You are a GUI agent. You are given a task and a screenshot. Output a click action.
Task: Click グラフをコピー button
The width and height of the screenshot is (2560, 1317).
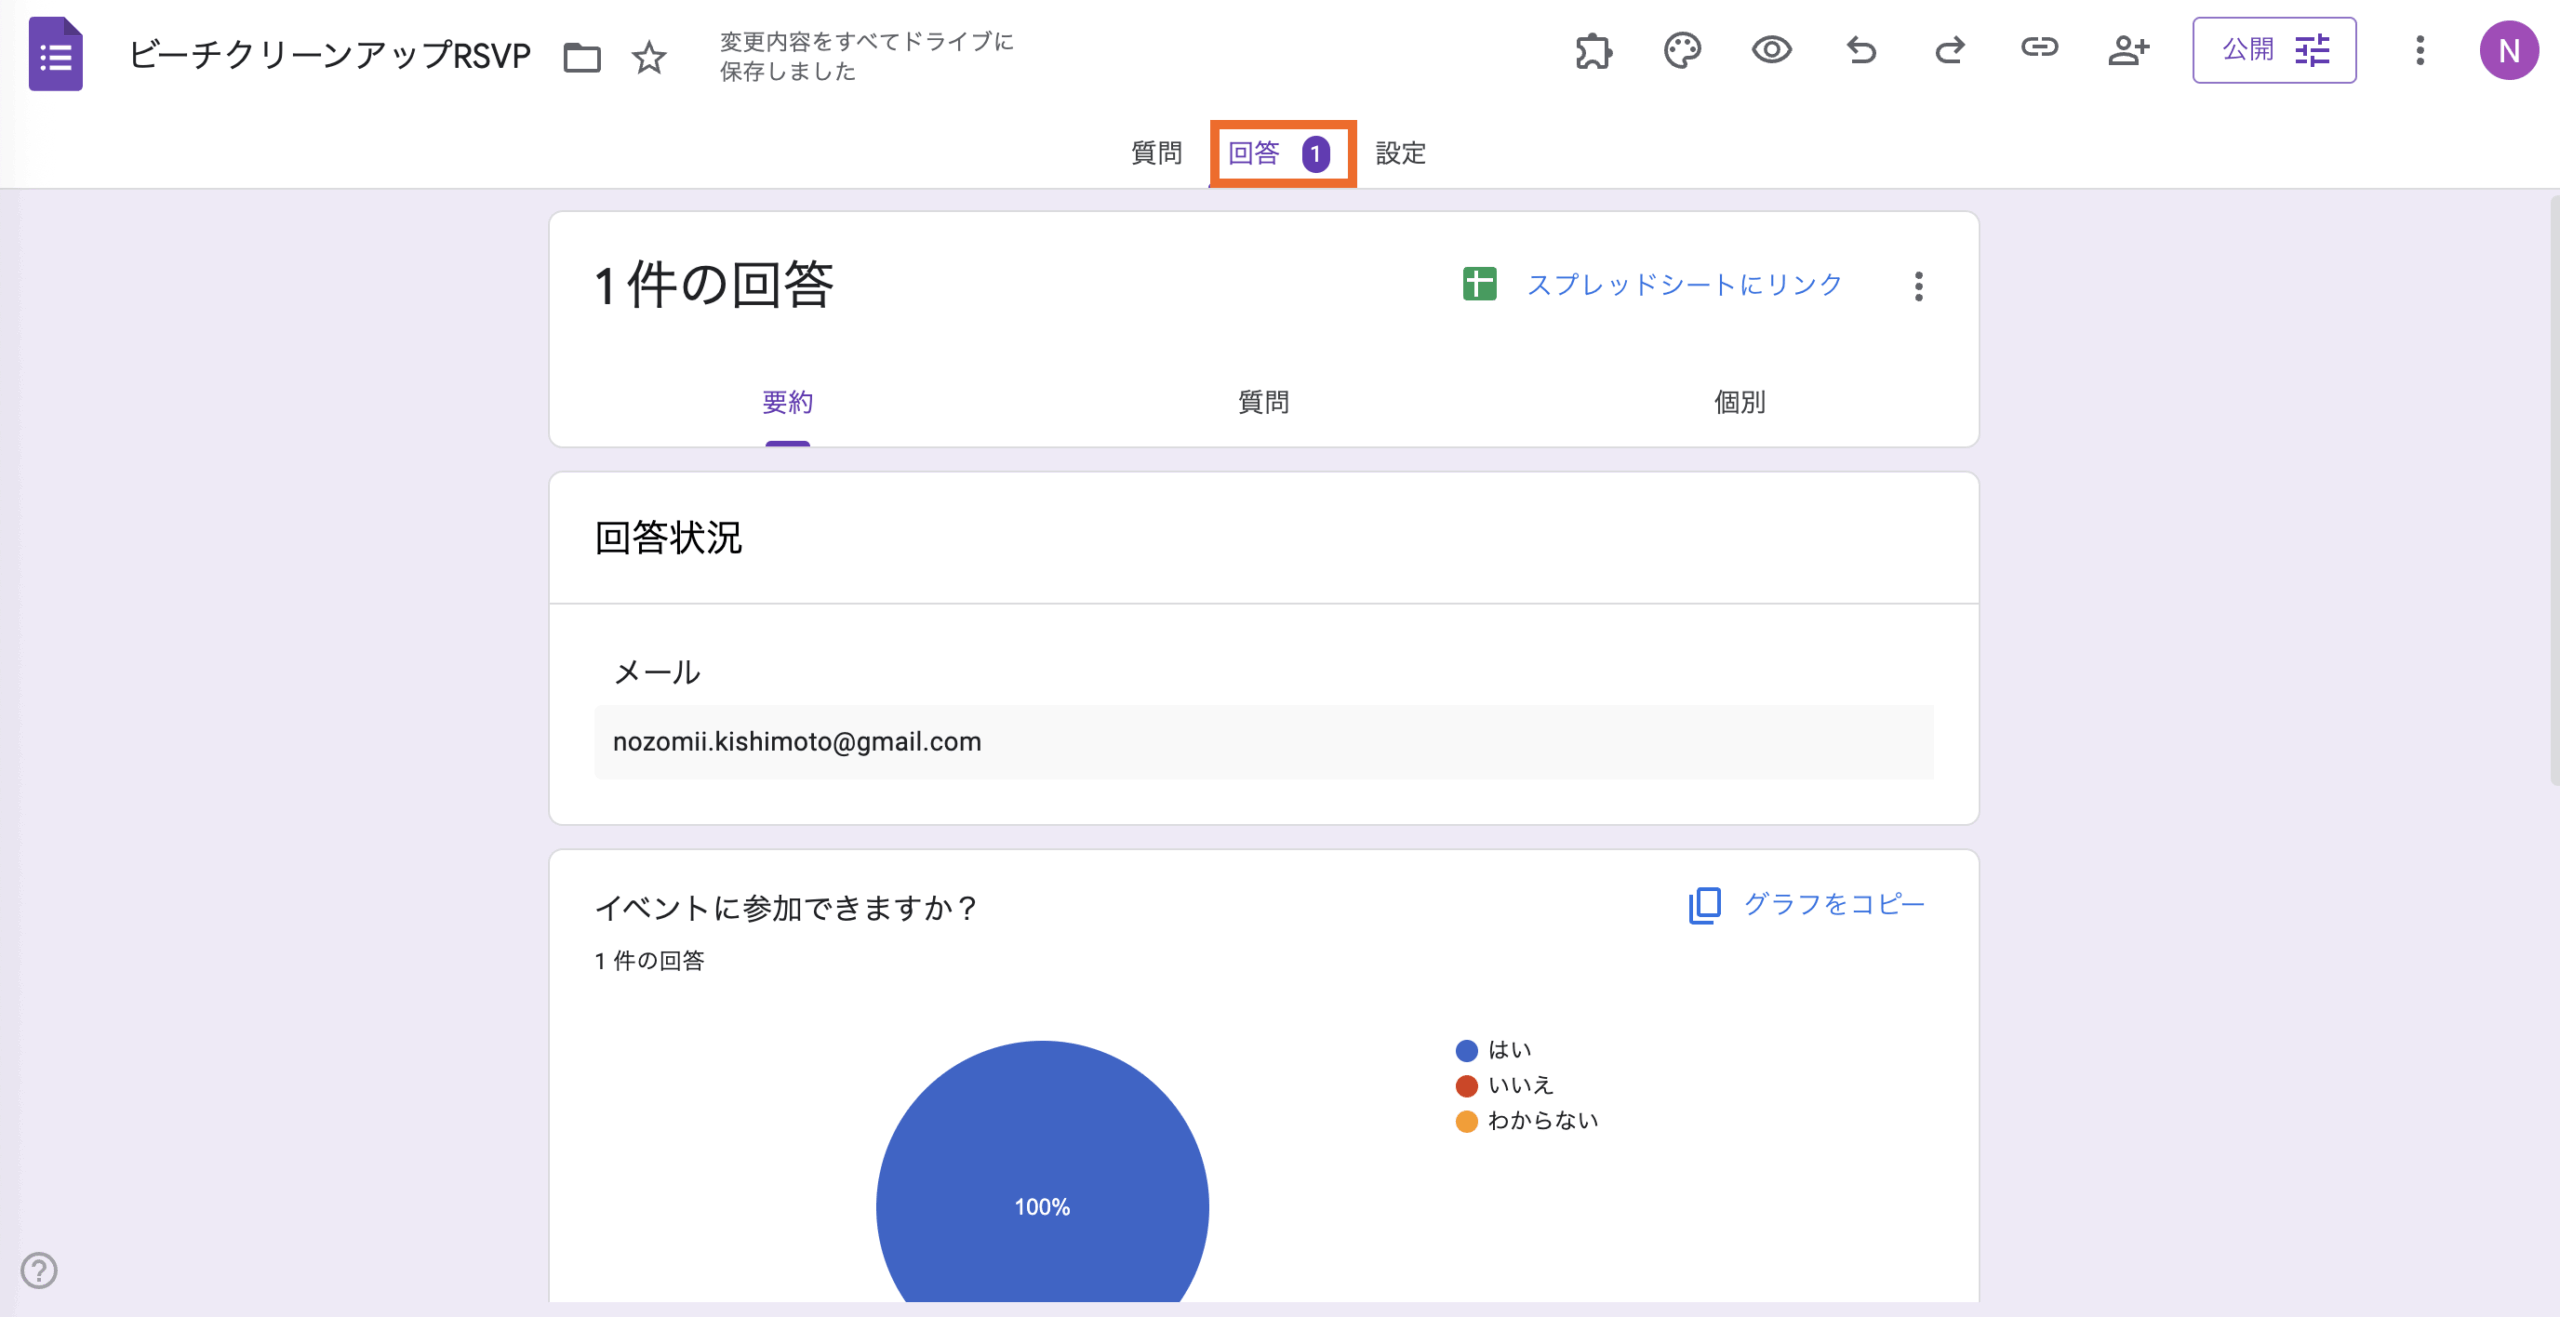(x=1806, y=905)
